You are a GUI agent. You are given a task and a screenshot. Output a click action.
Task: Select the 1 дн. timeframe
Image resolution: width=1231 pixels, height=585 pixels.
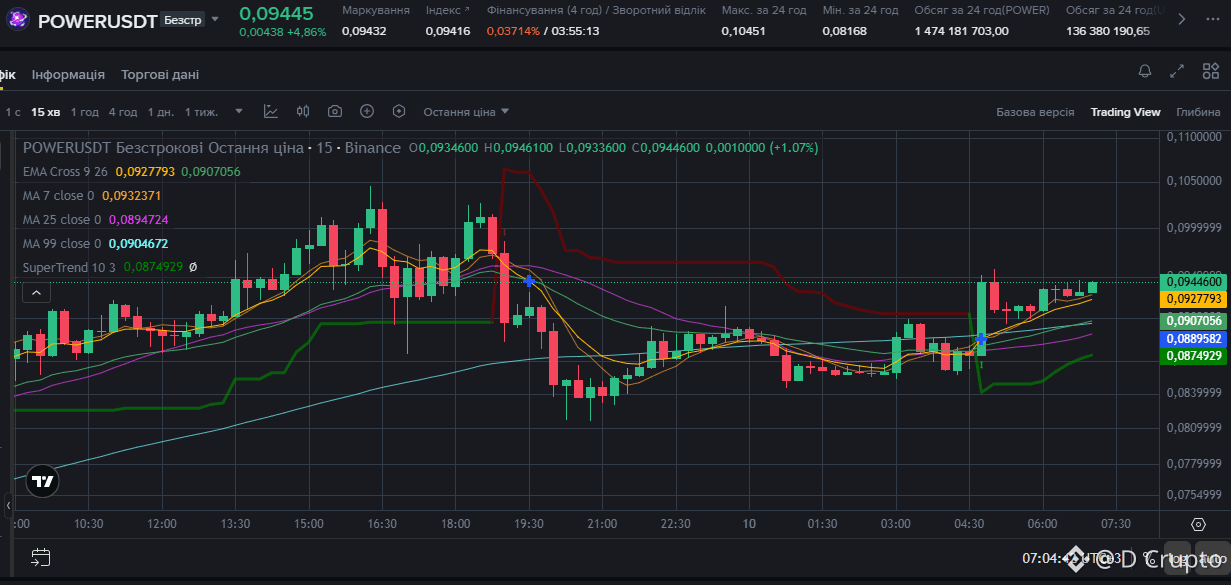pos(161,112)
